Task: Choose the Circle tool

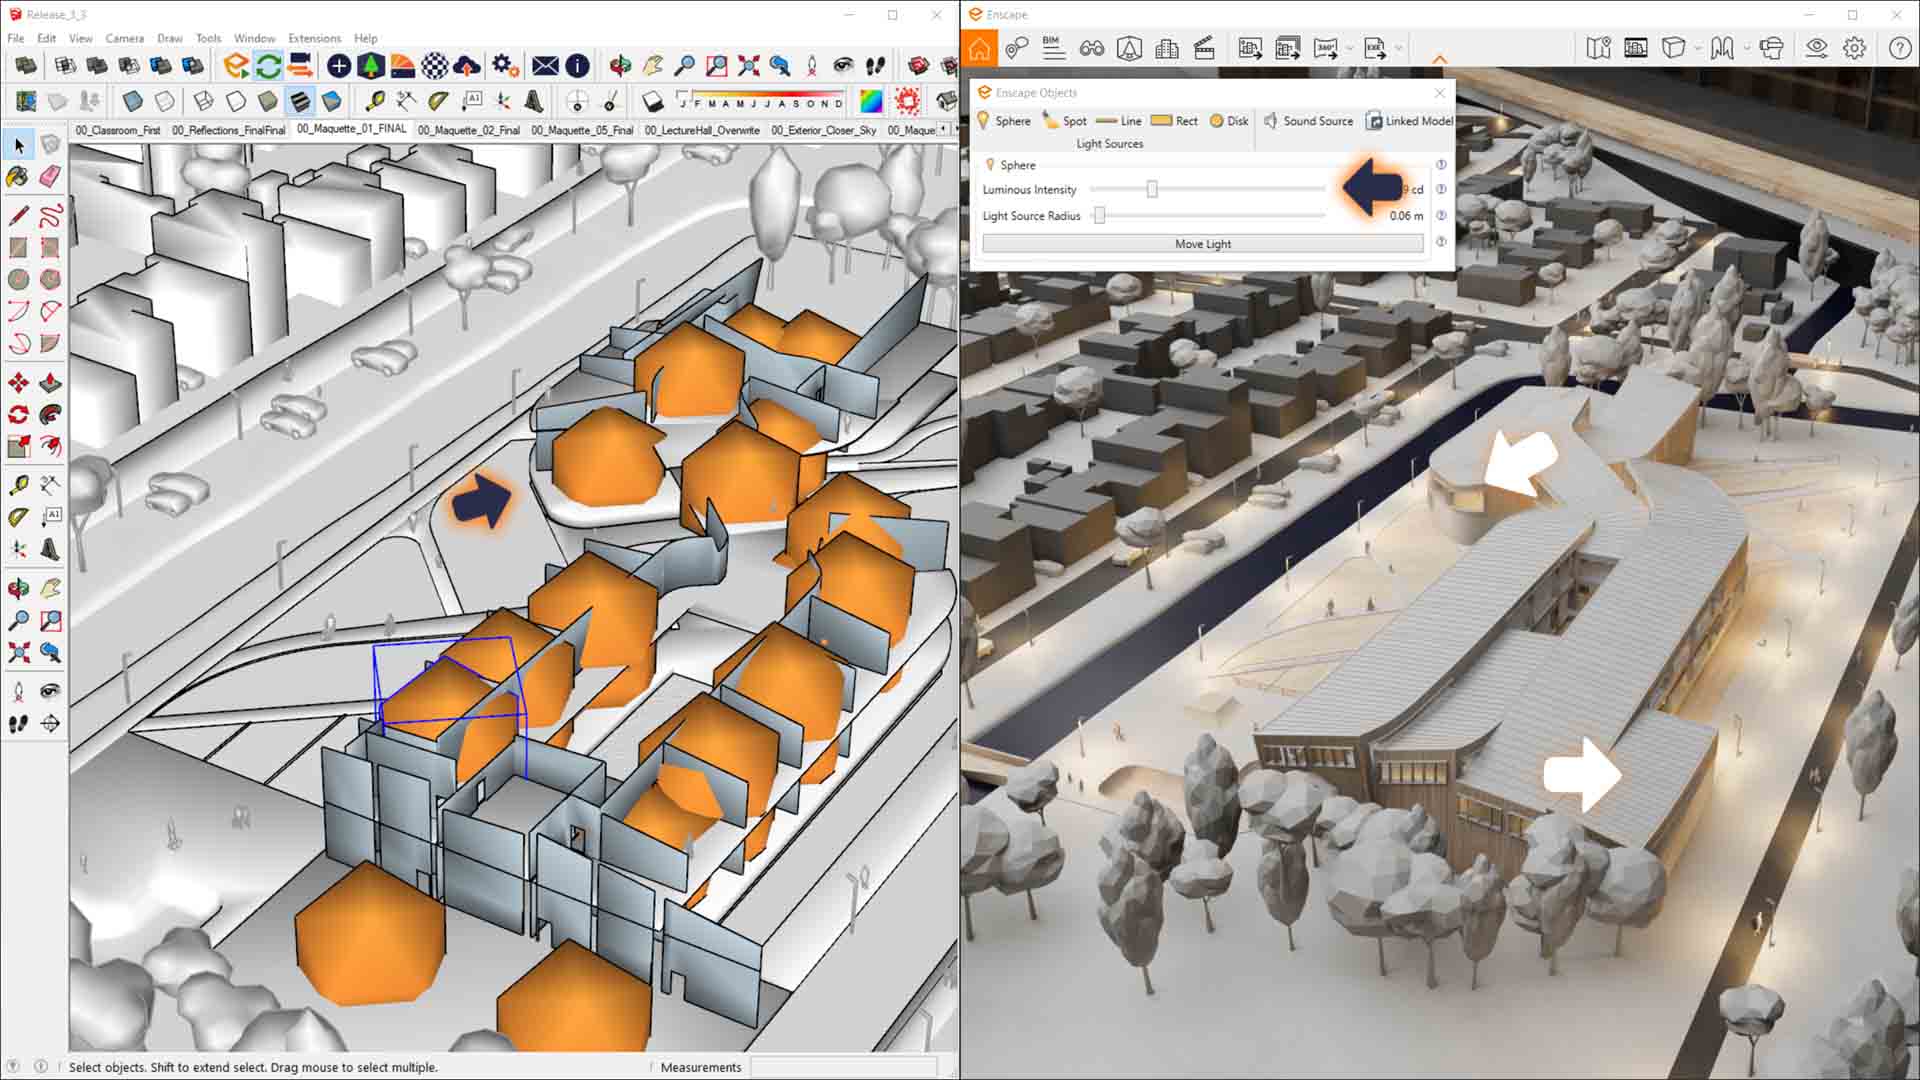Action: (x=18, y=279)
